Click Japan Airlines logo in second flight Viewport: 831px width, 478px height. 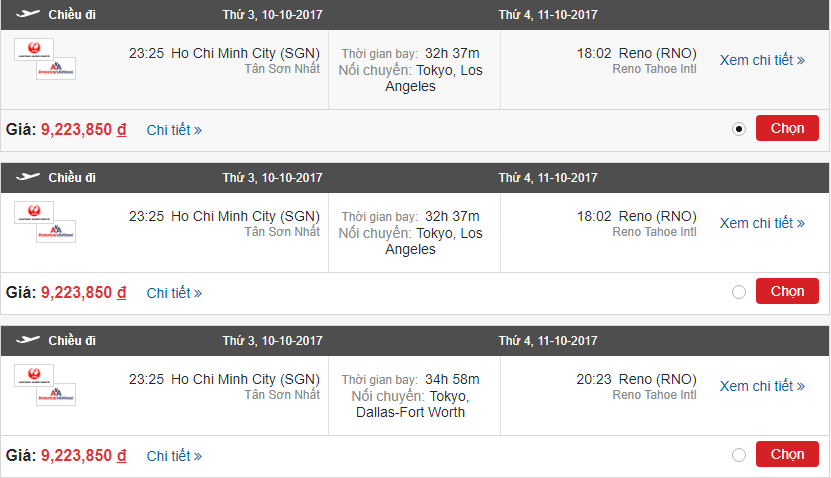(34, 213)
